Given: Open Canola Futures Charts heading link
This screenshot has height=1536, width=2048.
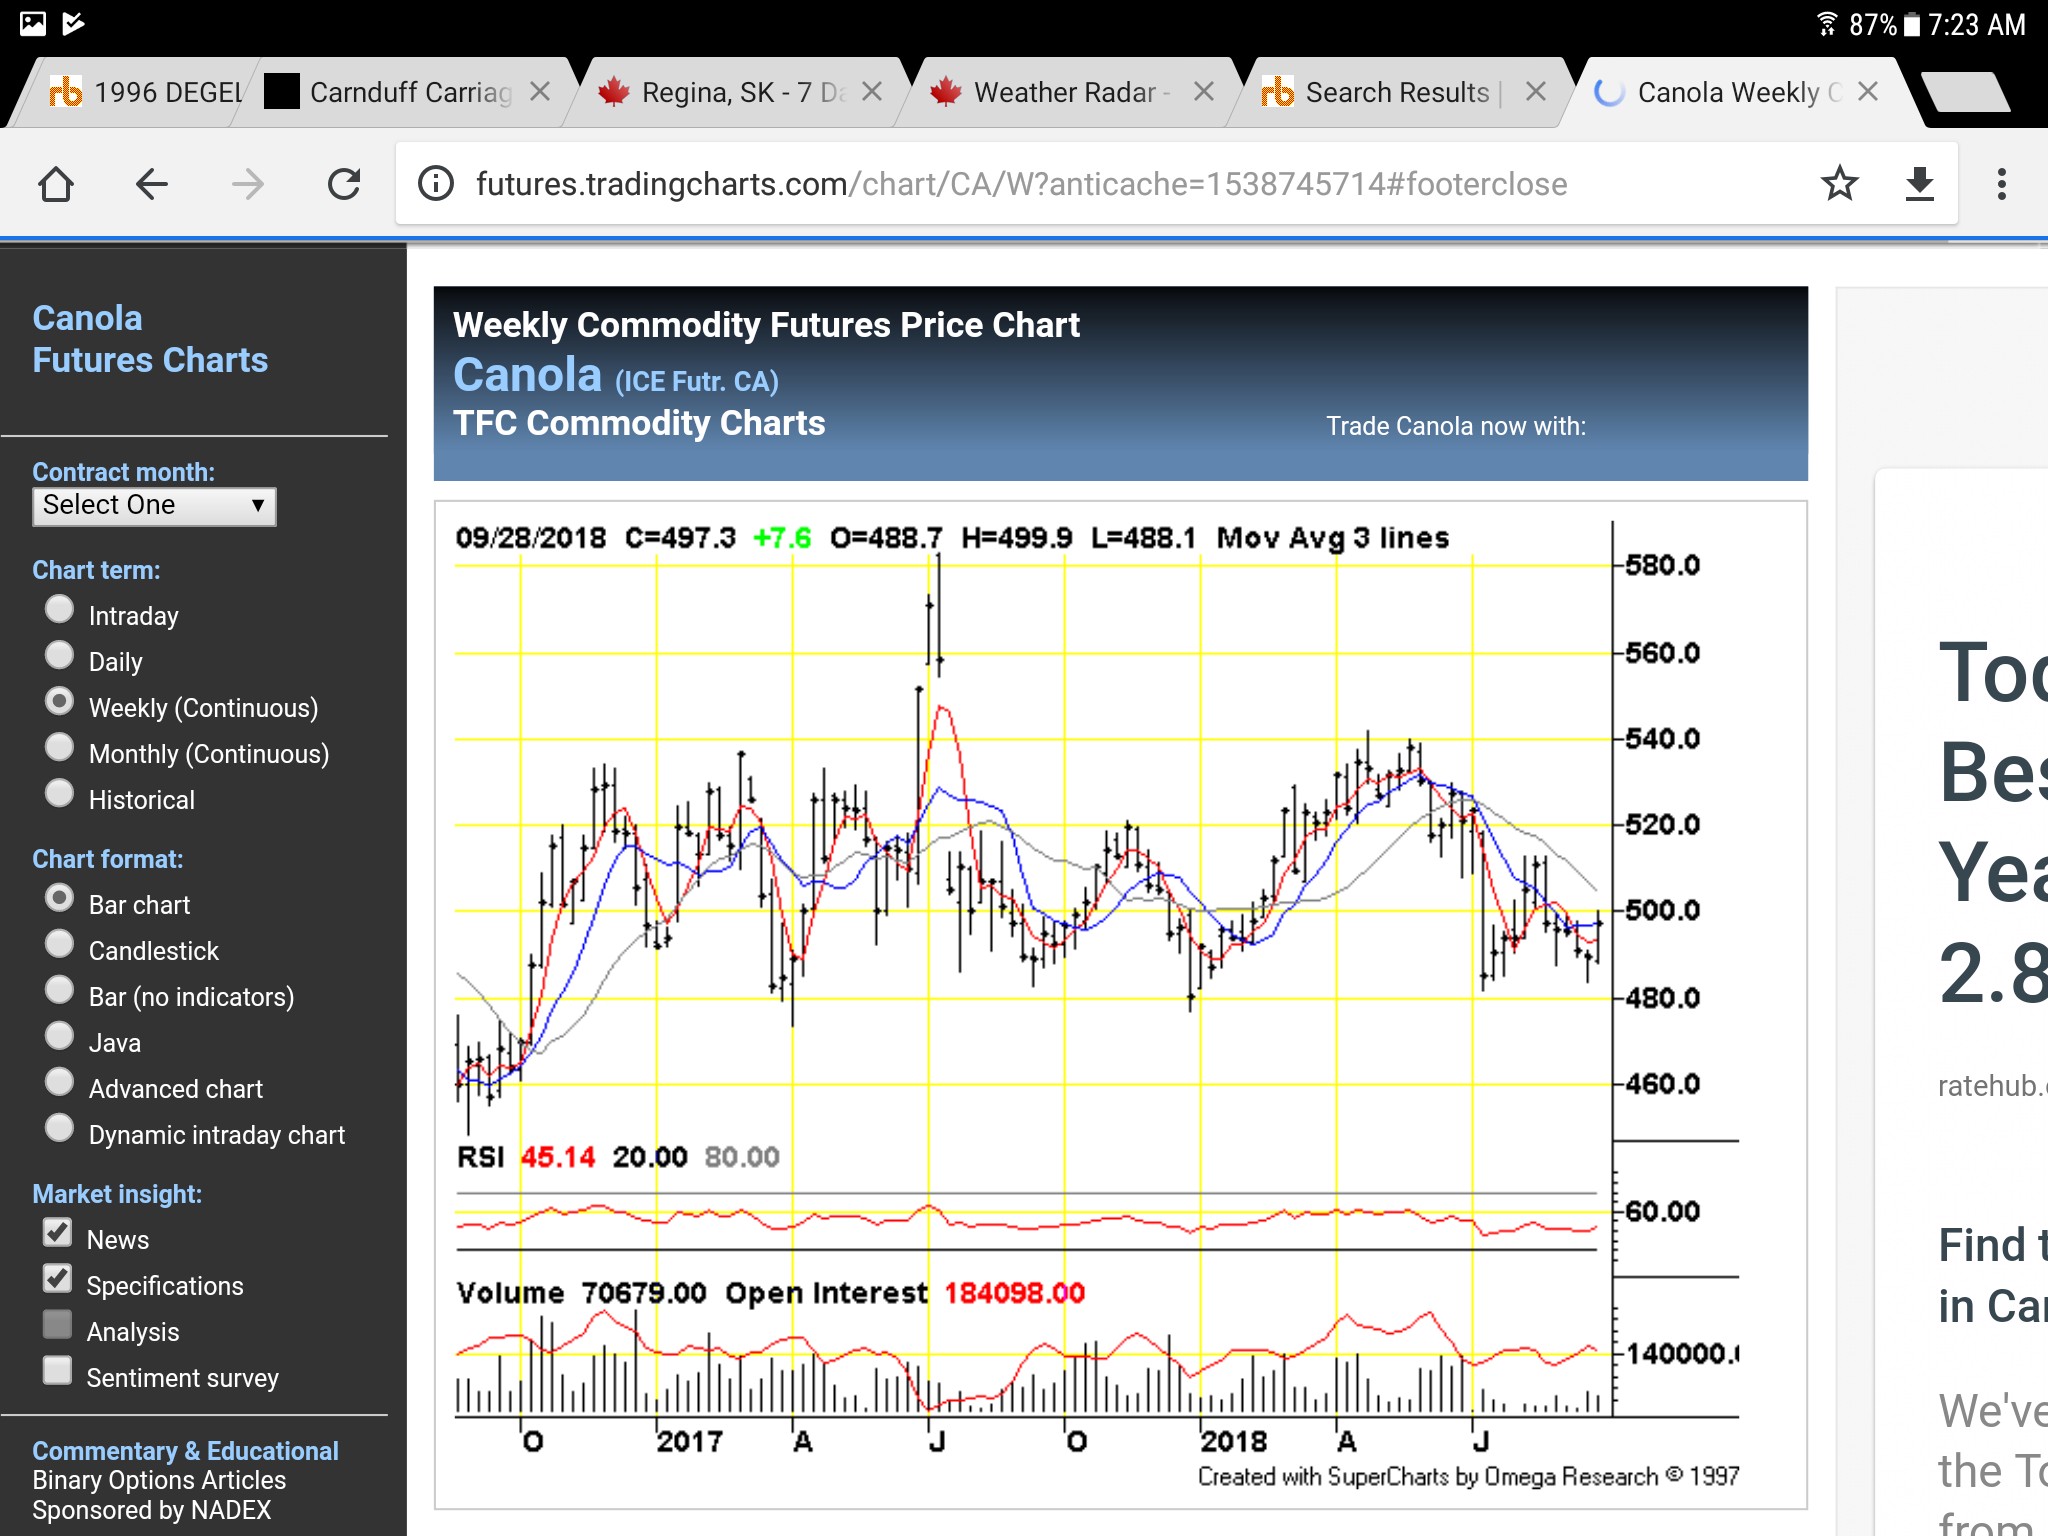Looking at the screenshot, I should [x=150, y=339].
